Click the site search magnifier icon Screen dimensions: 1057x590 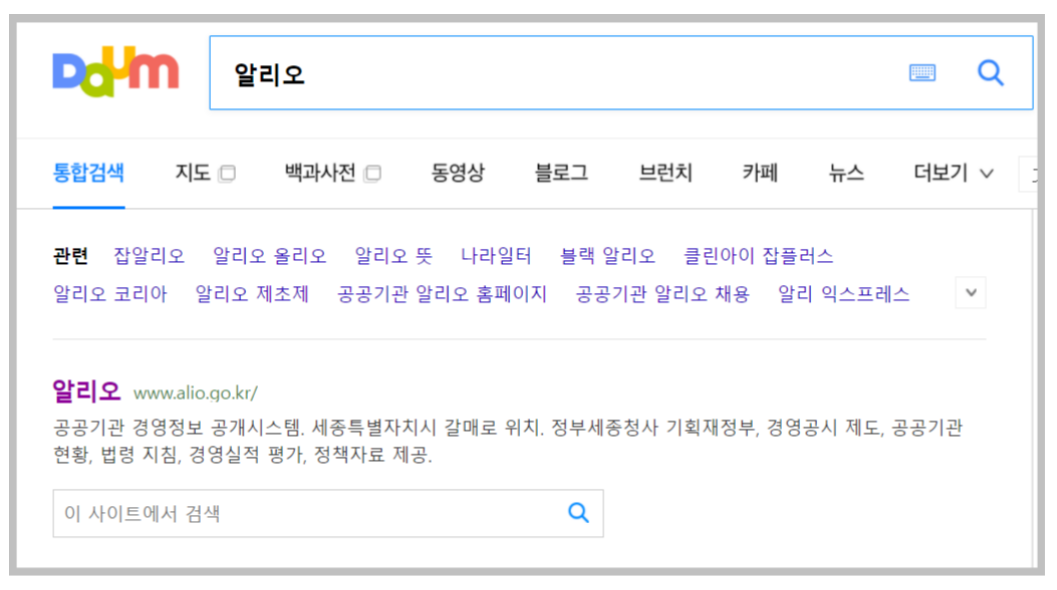pos(578,513)
